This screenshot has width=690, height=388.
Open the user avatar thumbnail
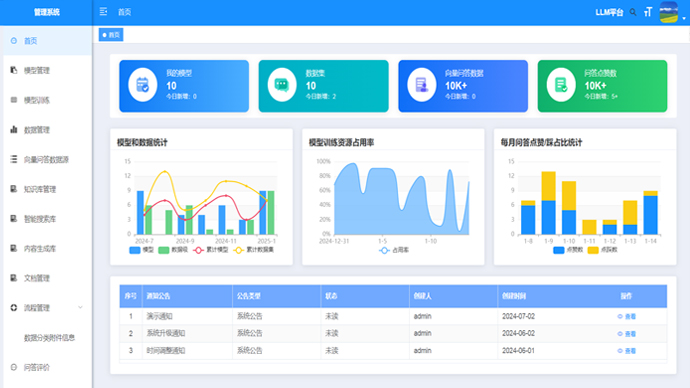tap(668, 12)
